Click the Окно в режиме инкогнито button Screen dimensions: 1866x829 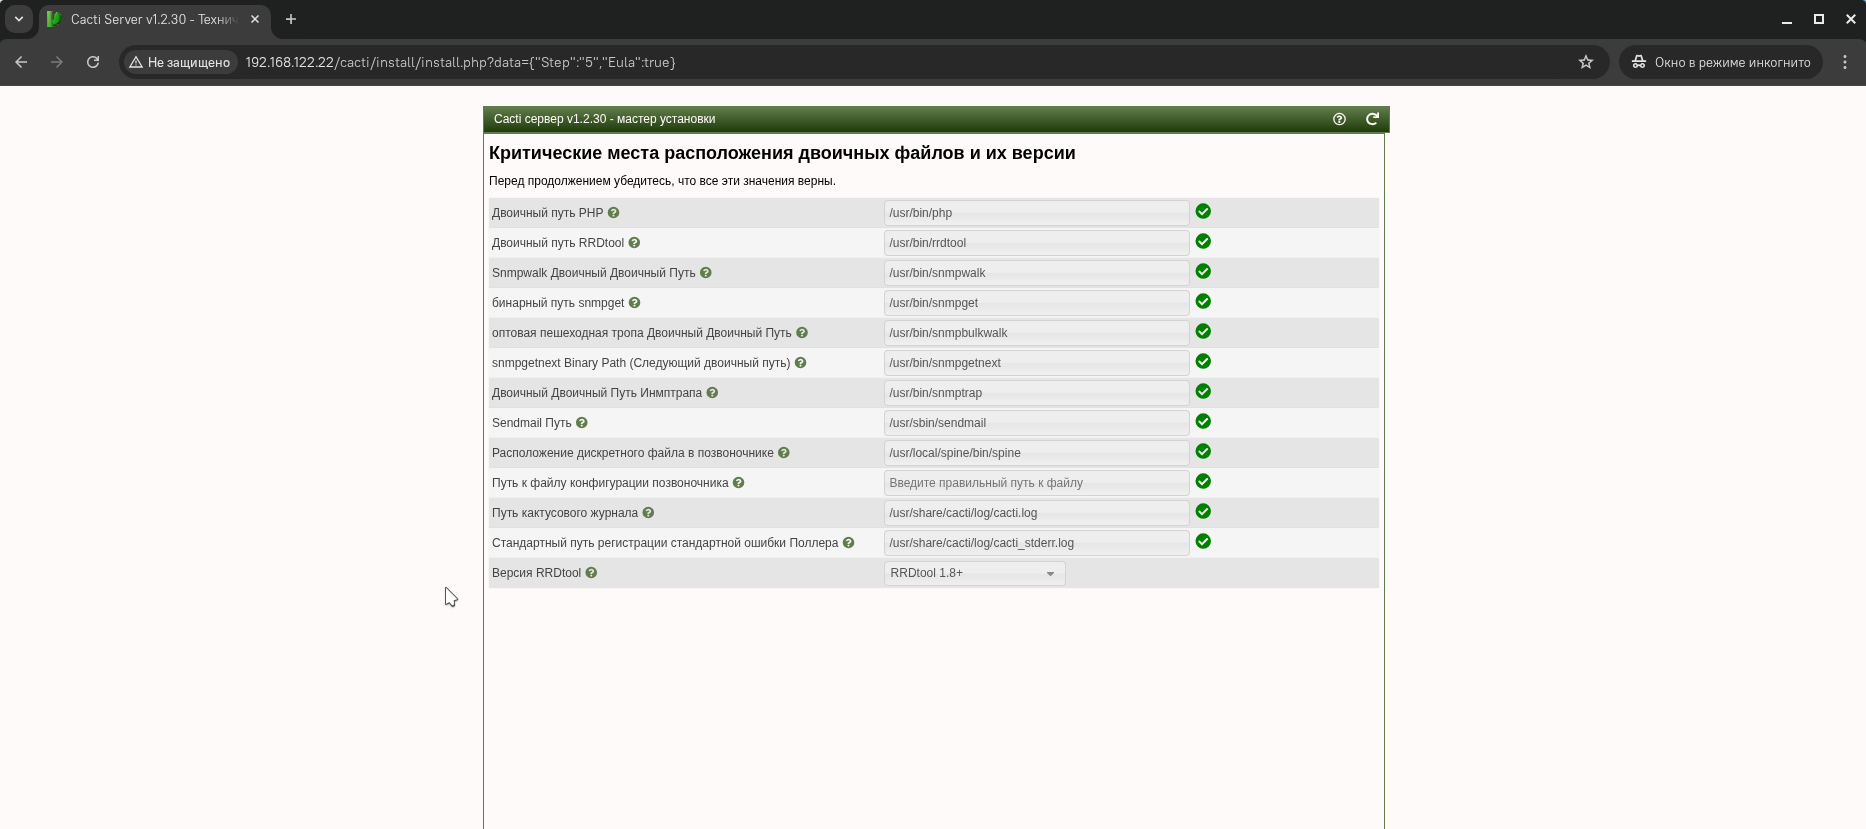tap(1721, 62)
